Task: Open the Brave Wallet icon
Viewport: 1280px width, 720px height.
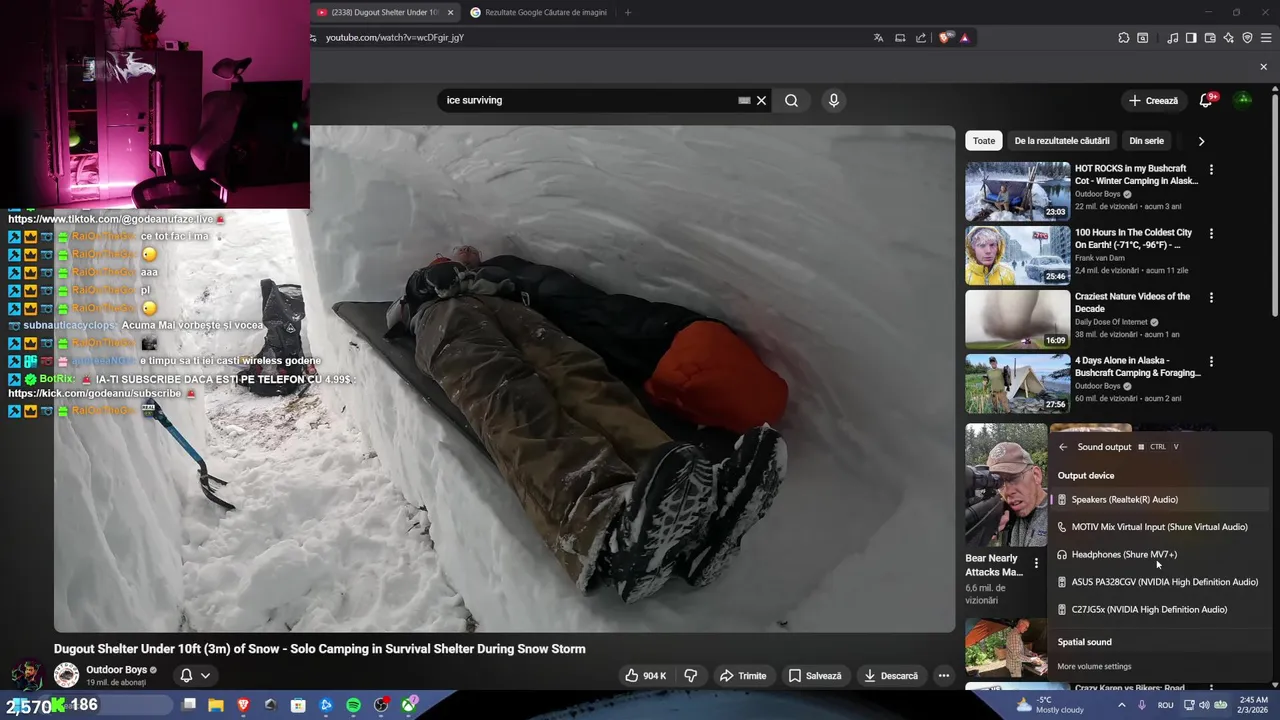Action: 1210,38
